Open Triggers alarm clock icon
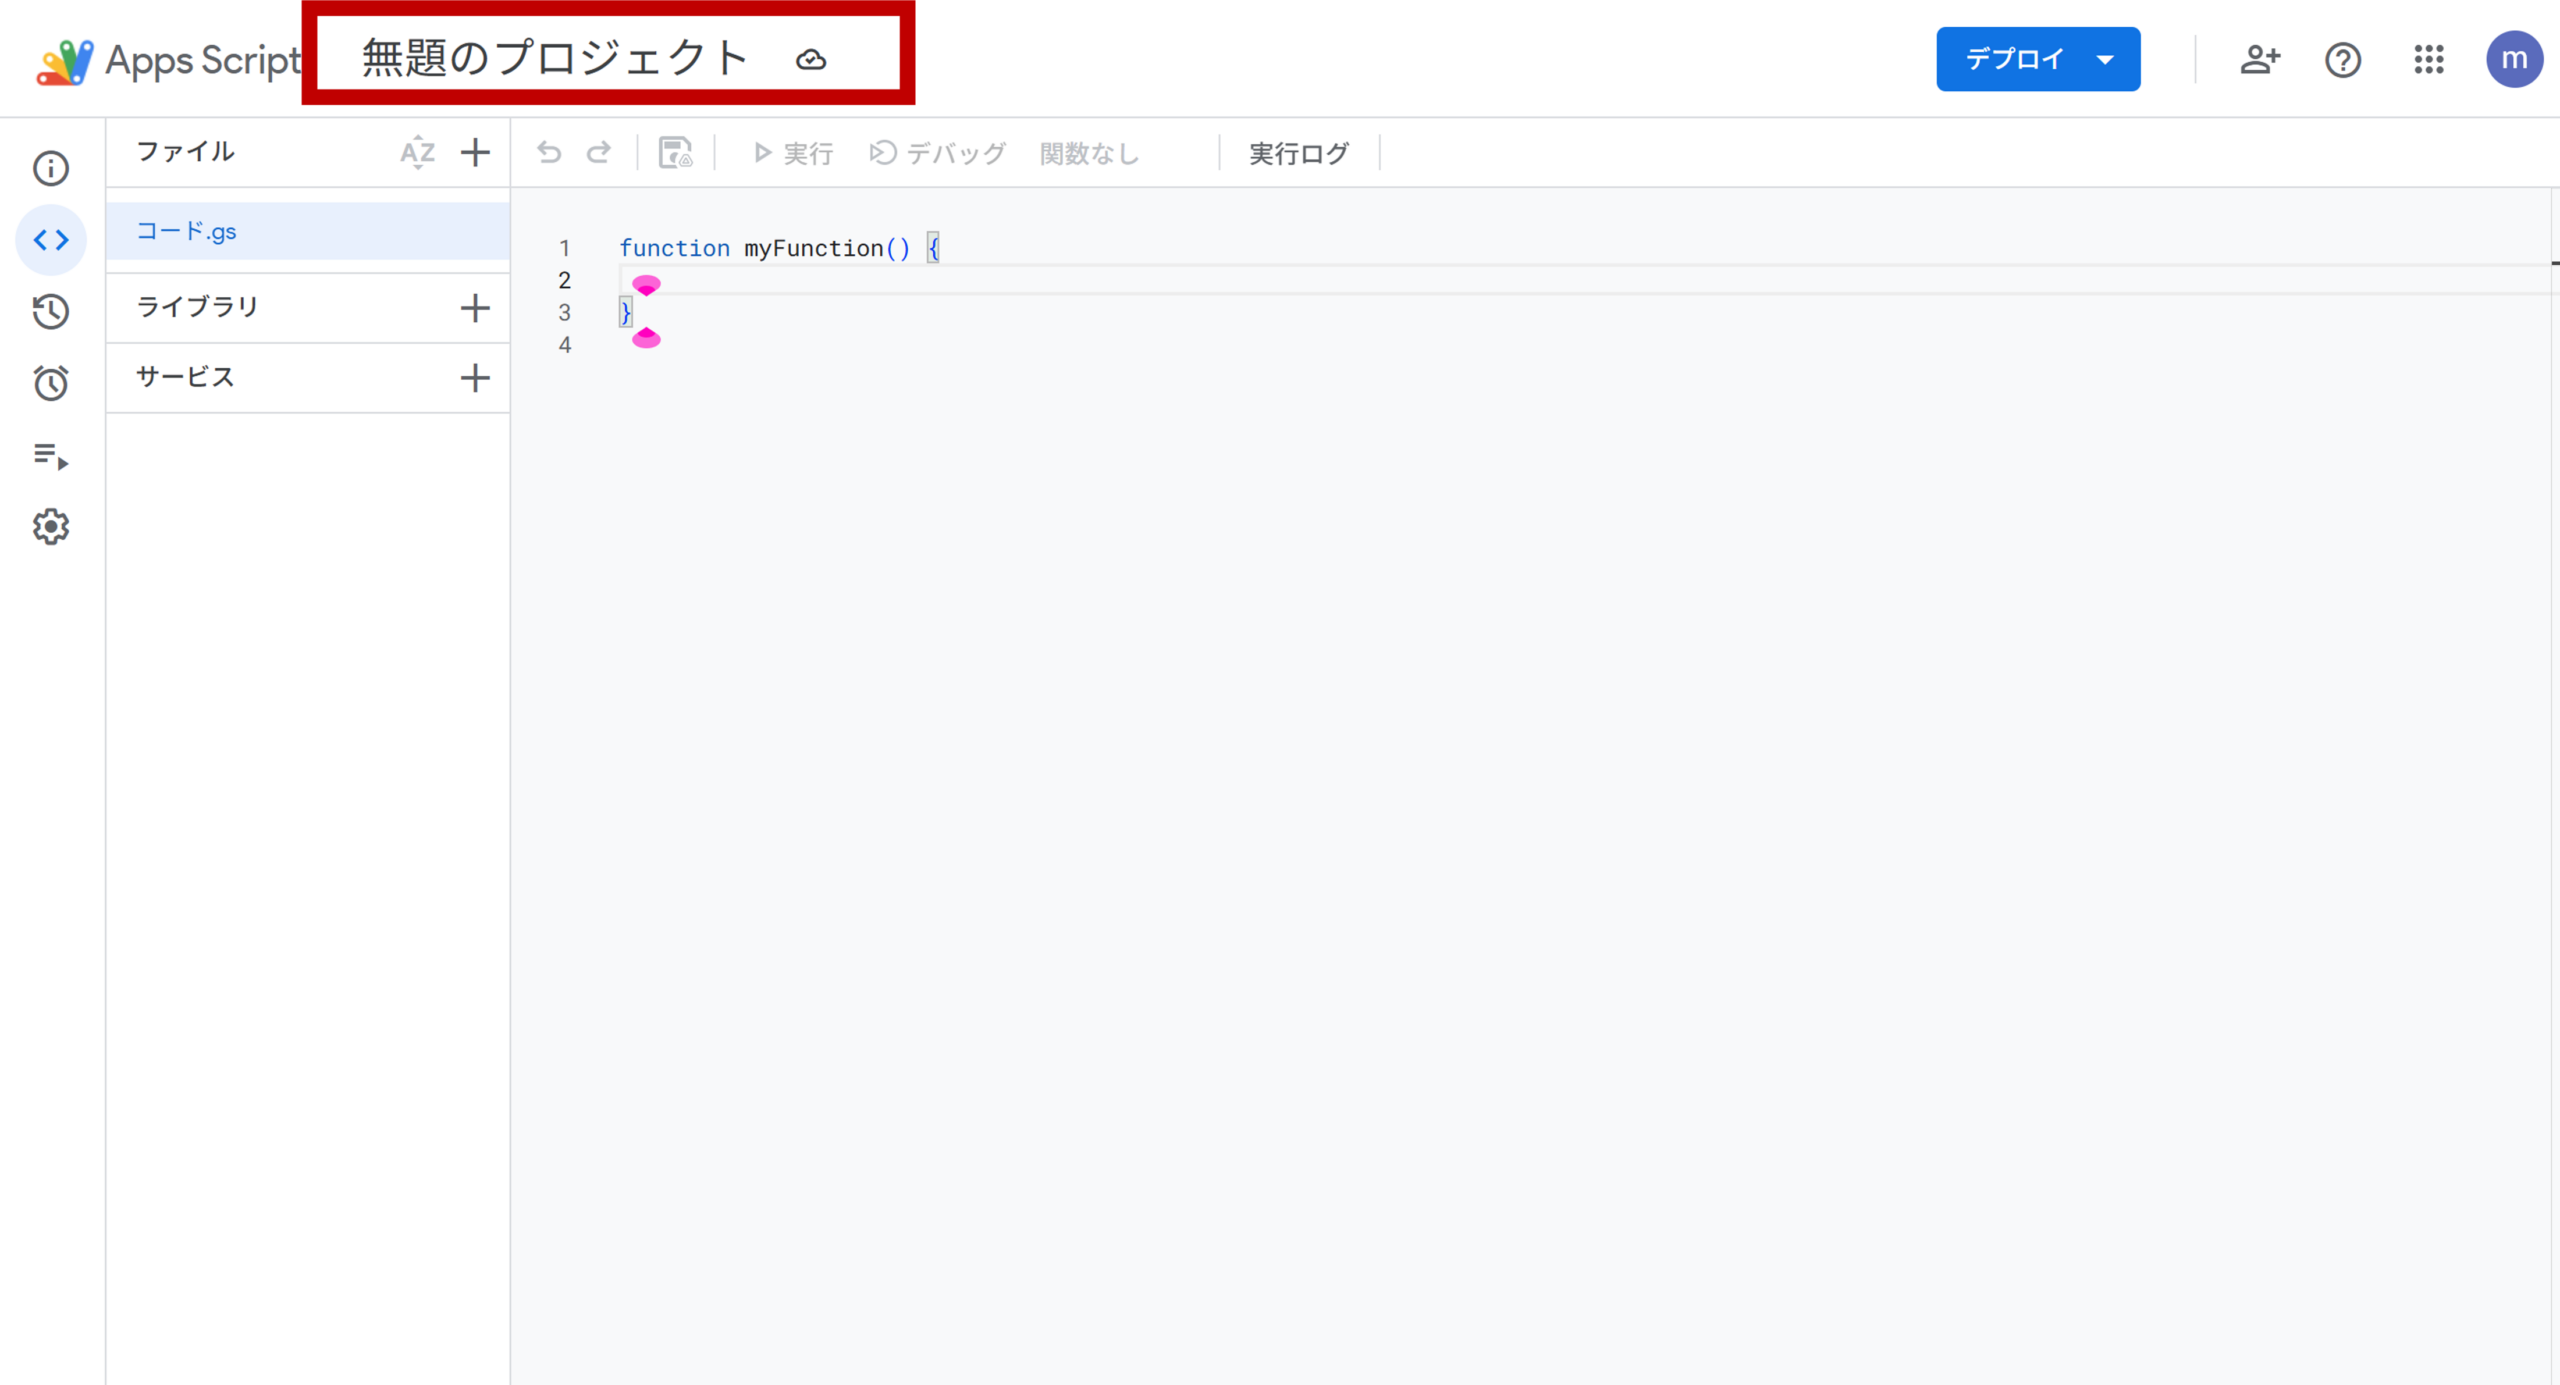 51,383
